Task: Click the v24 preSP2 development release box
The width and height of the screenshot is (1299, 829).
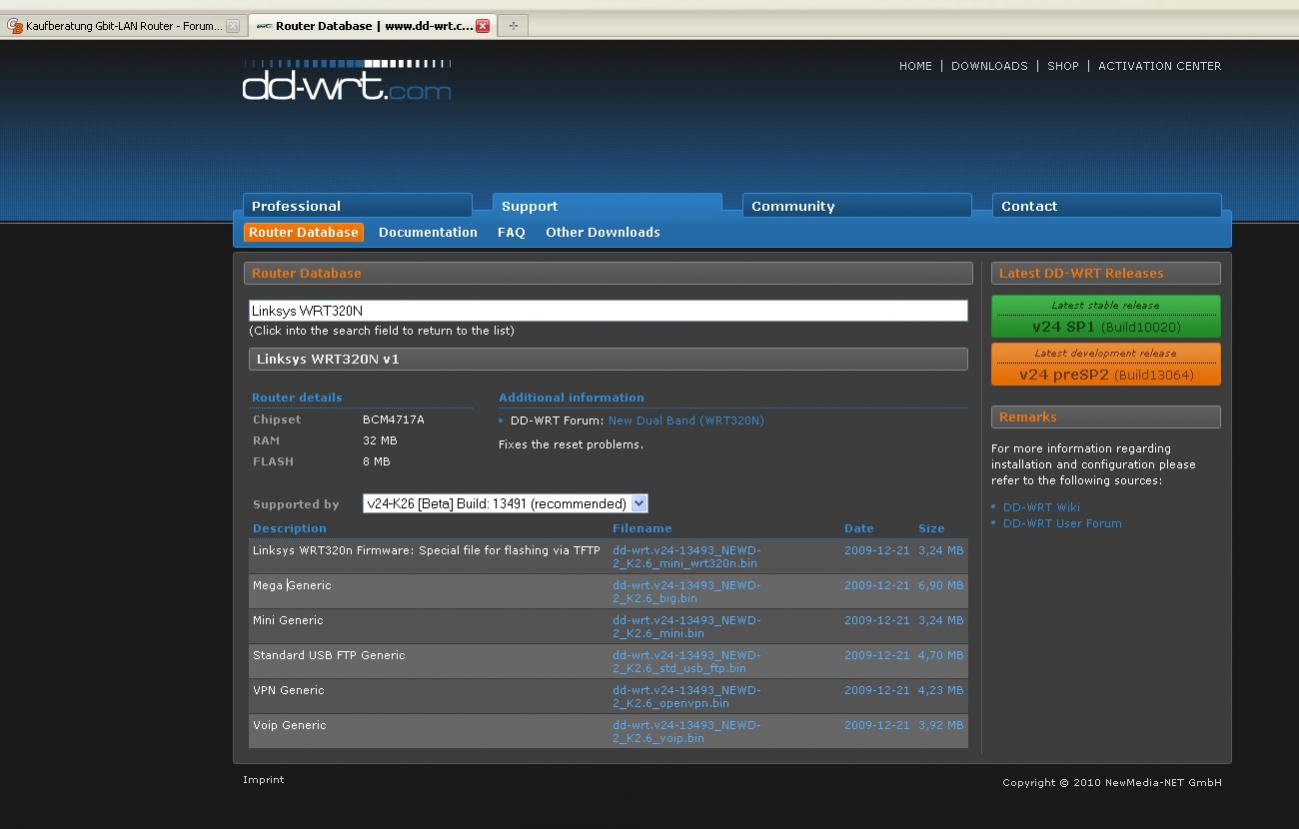Action: tap(1106, 364)
